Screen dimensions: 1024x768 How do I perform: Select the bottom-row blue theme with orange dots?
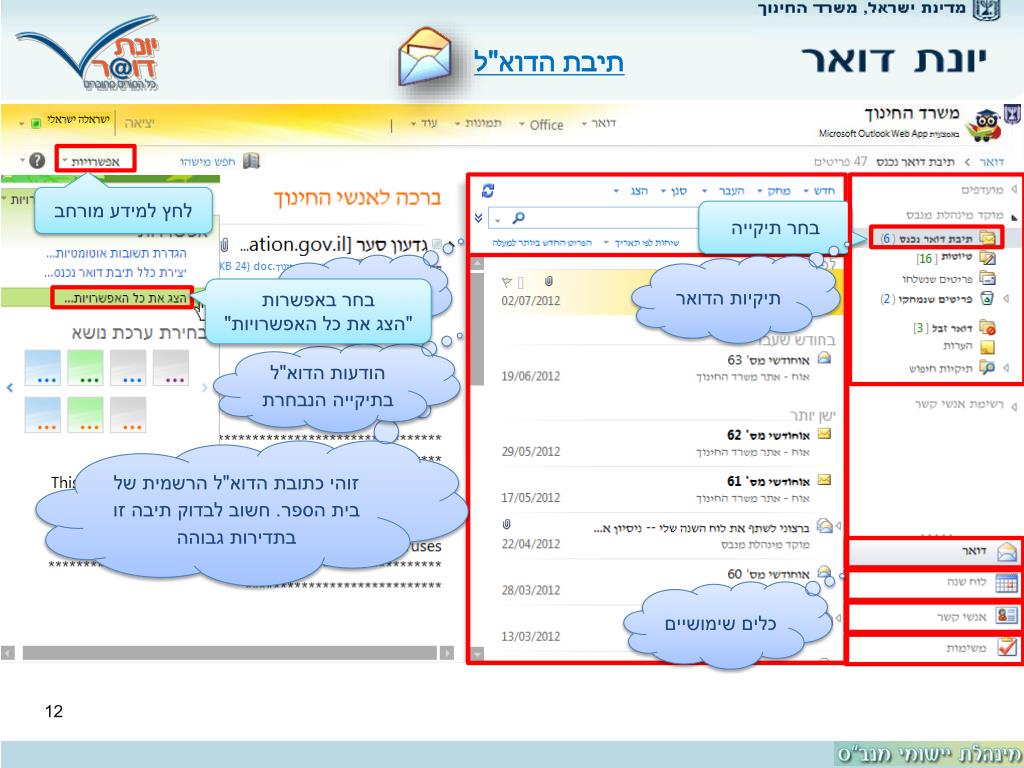(42, 414)
